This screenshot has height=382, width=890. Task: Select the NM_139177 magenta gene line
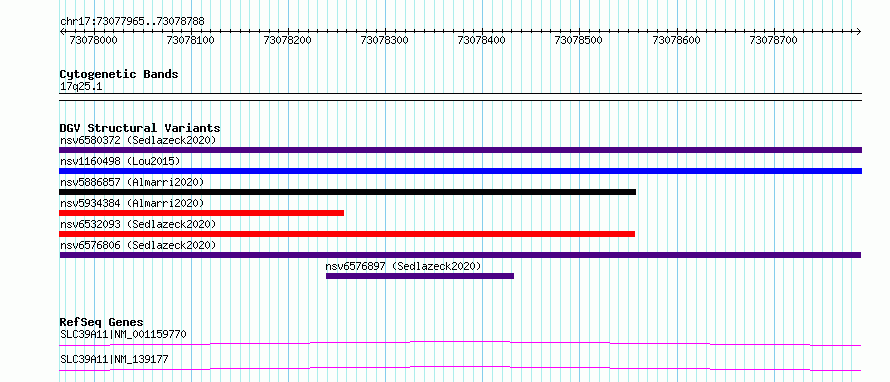pyautogui.click(x=460, y=368)
